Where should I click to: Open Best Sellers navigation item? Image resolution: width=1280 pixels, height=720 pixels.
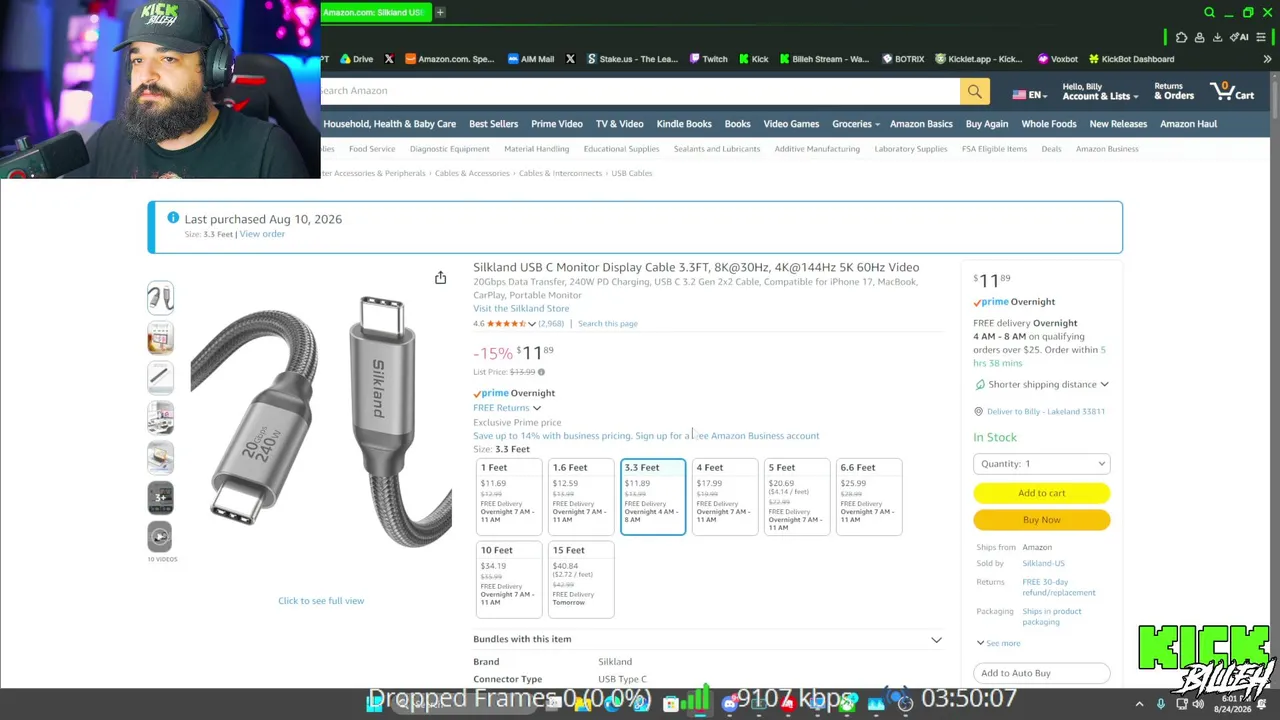click(493, 124)
